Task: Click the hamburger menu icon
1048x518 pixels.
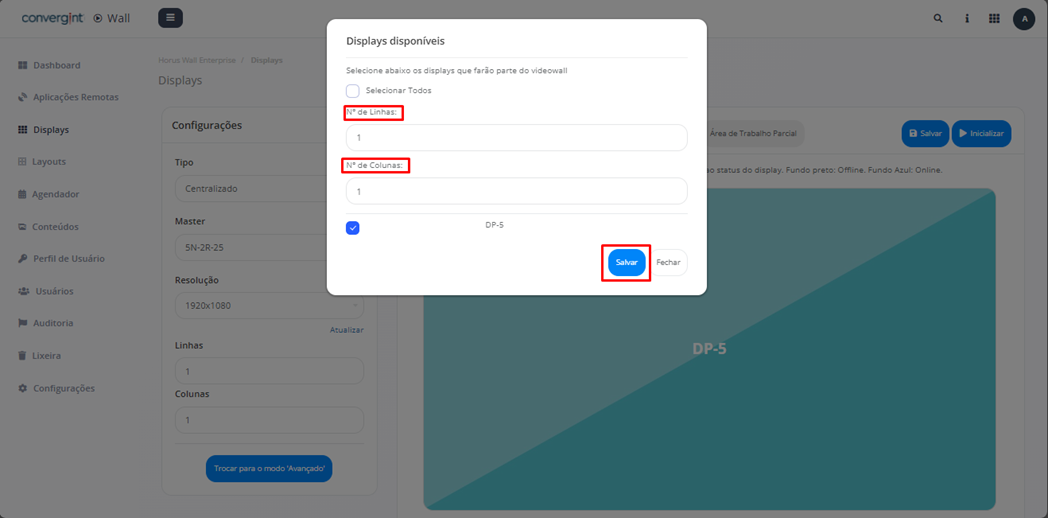Action: coord(170,18)
